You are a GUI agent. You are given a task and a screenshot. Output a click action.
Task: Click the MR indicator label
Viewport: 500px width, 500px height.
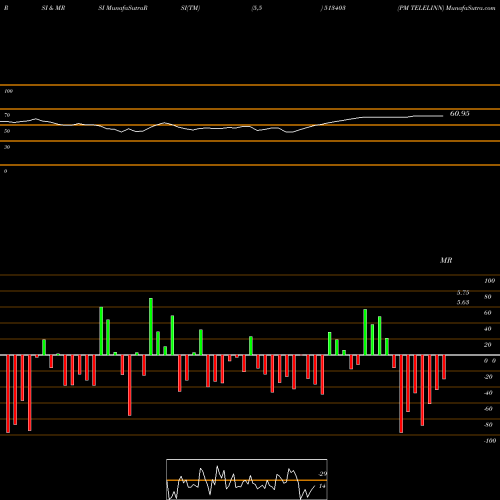446,260
